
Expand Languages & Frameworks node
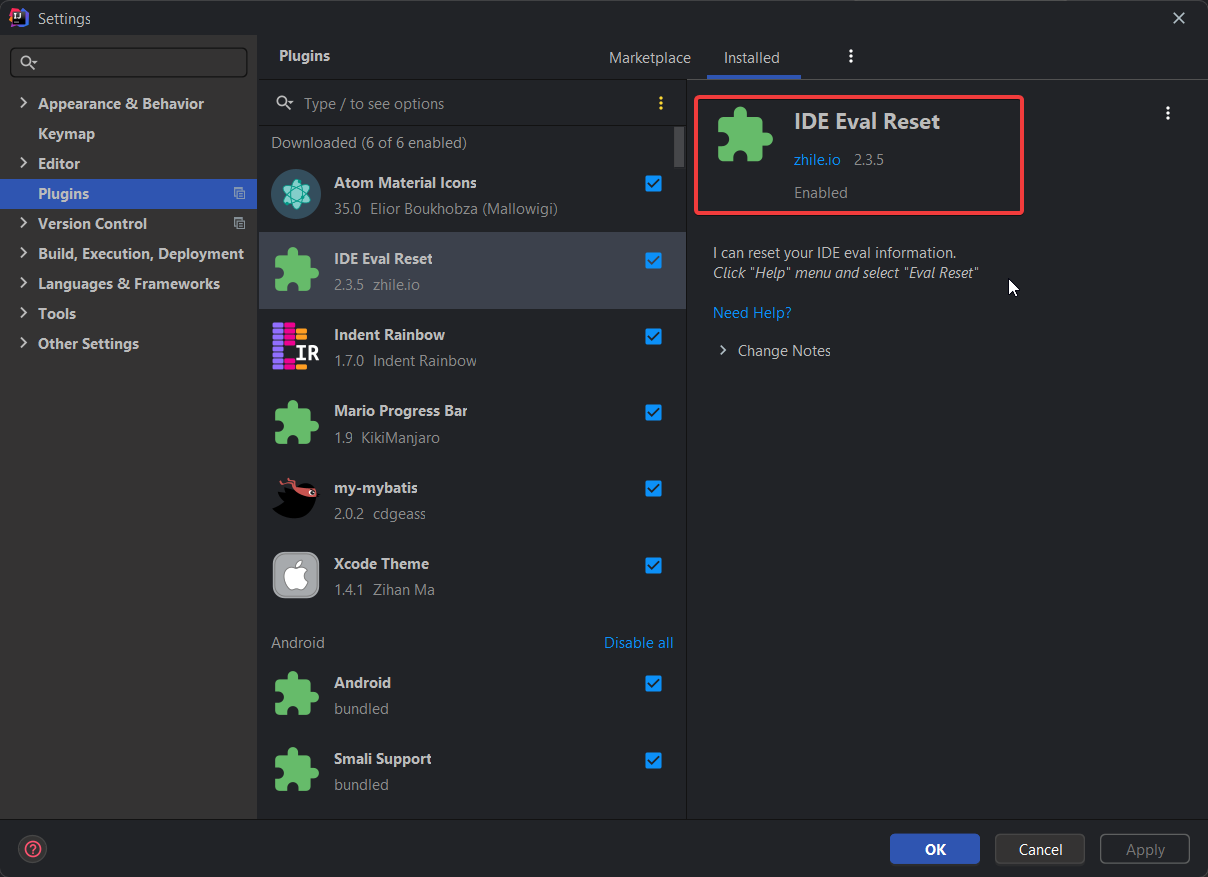[x=24, y=283]
